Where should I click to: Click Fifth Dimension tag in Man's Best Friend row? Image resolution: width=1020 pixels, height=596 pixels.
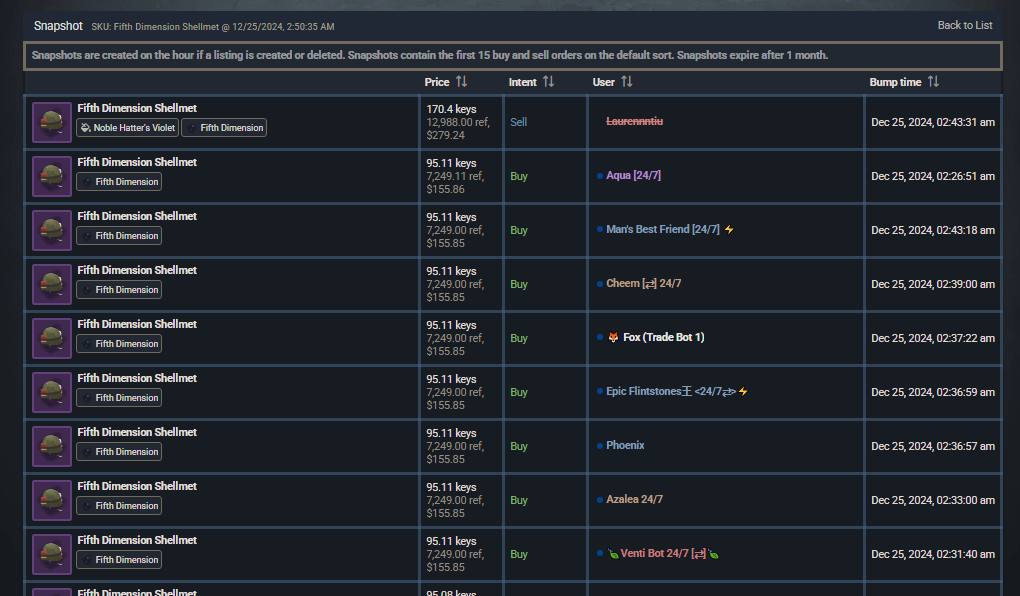point(119,236)
